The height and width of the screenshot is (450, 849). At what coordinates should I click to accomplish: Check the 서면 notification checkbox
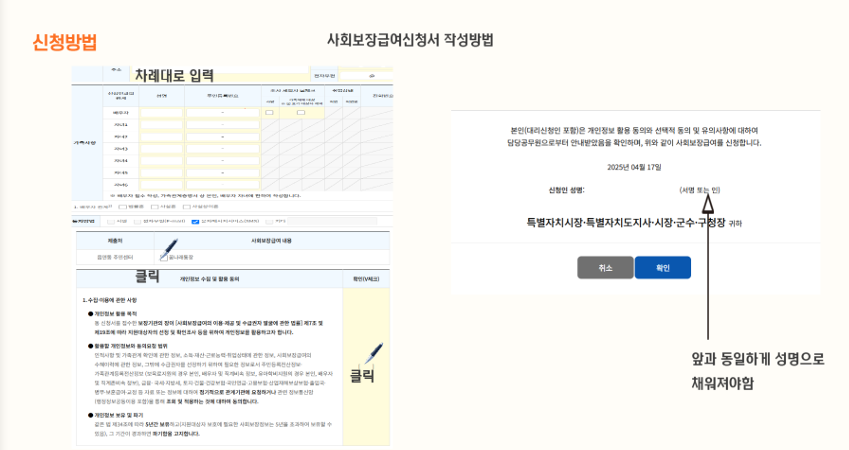[x=111, y=221]
